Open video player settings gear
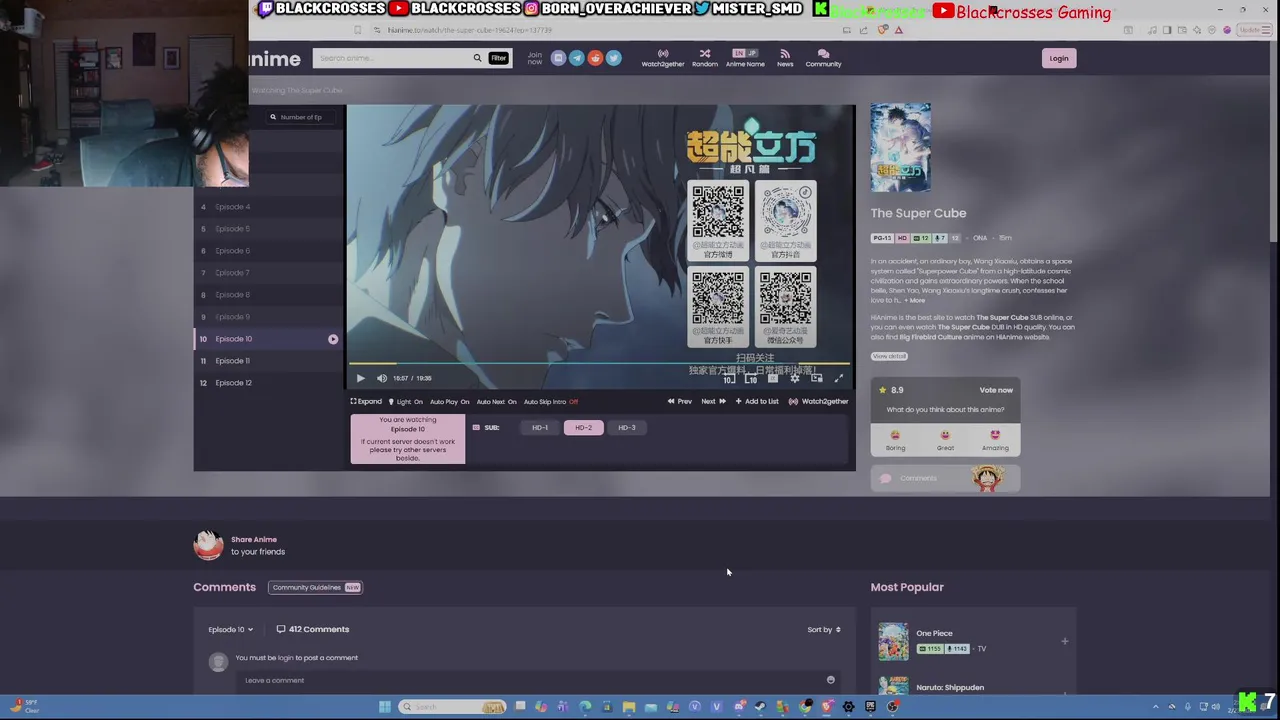Image resolution: width=1280 pixels, height=720 pixels. pyautogui.click(x=795, y=379)
